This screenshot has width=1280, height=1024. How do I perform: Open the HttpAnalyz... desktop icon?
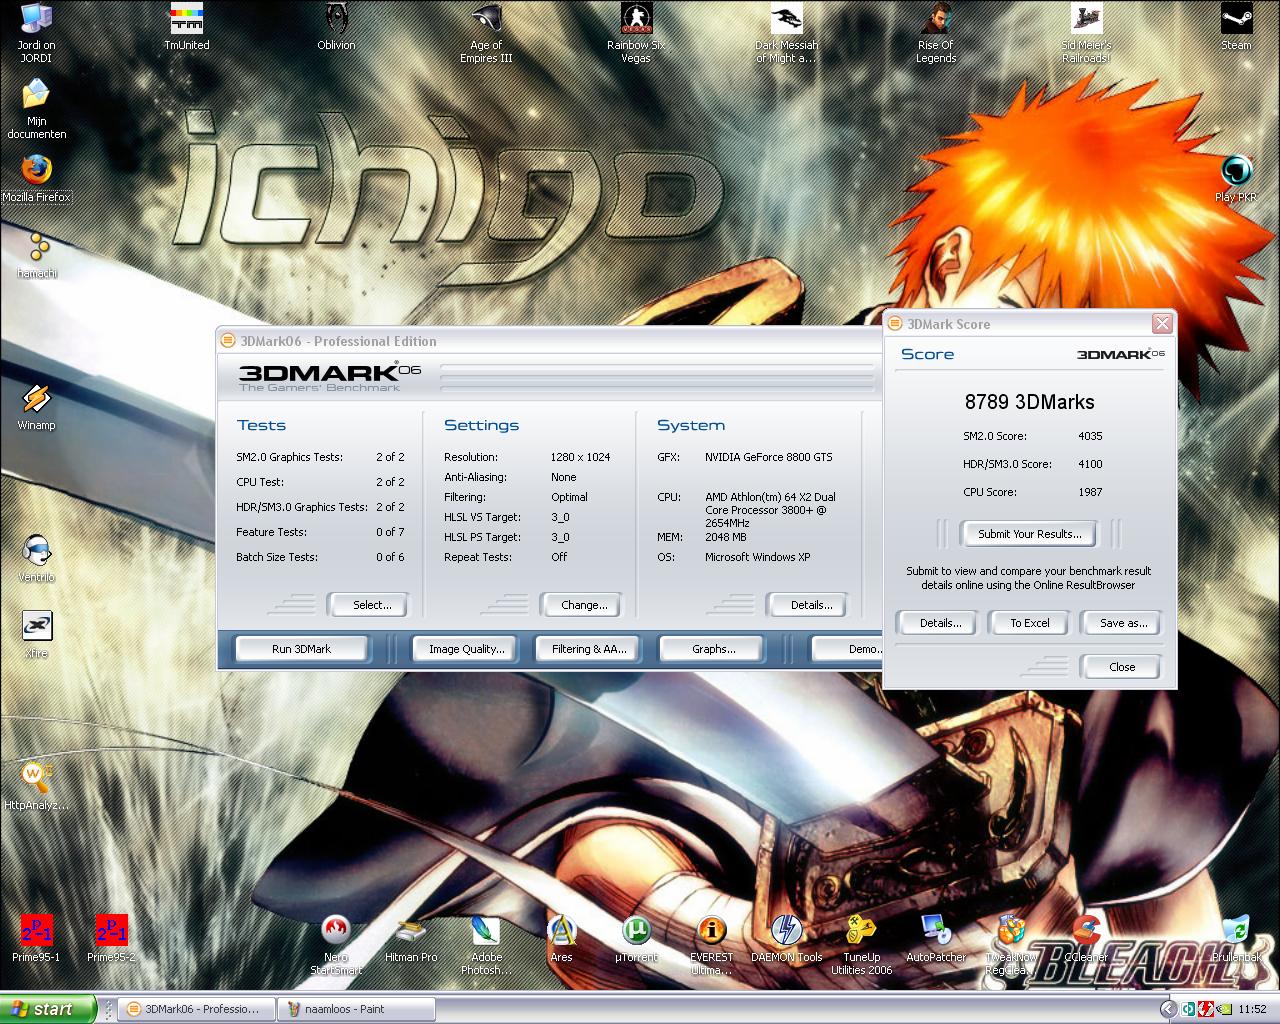click(x=36, y=787)
